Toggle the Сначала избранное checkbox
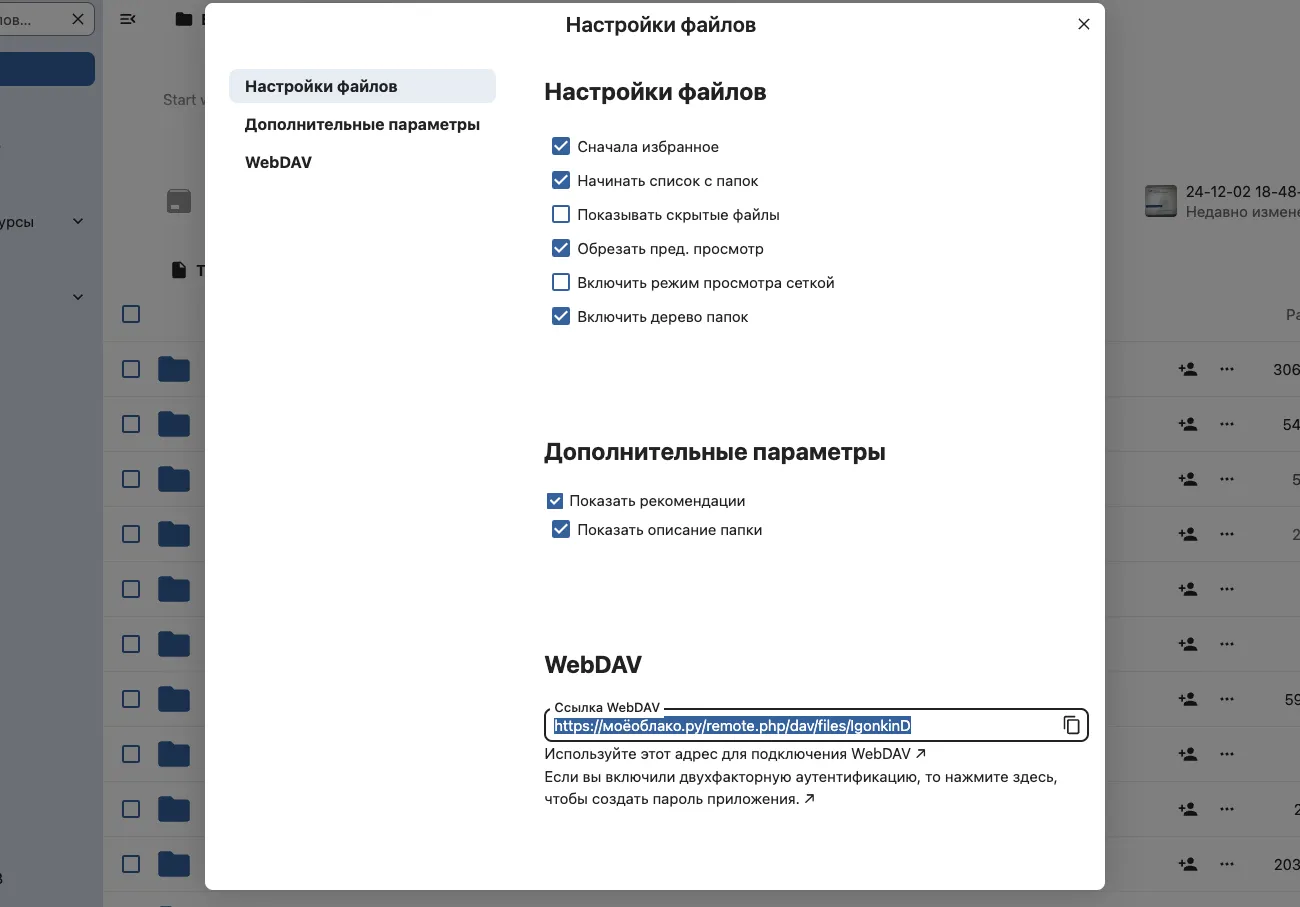The image size is (1300, 907). tap(561, 147)
